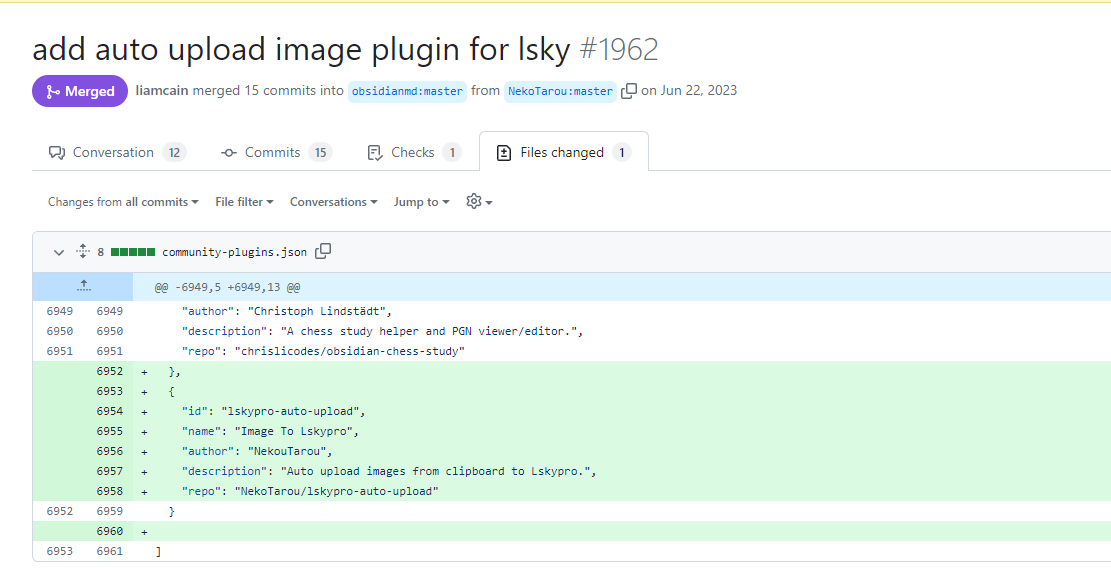Click the description "Auto upload images from clipboard" line
Screen dimensions: 1111x568
click(388, 471)
